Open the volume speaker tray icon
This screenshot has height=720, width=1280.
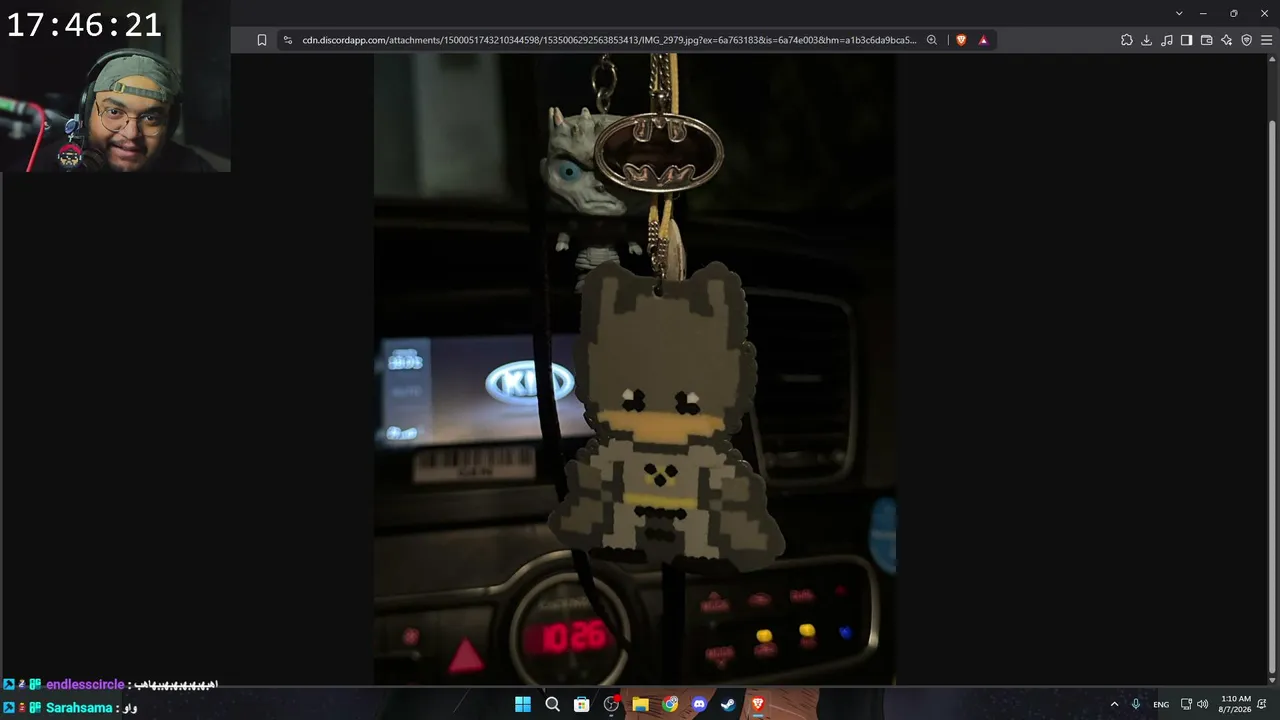[1203, 704]
